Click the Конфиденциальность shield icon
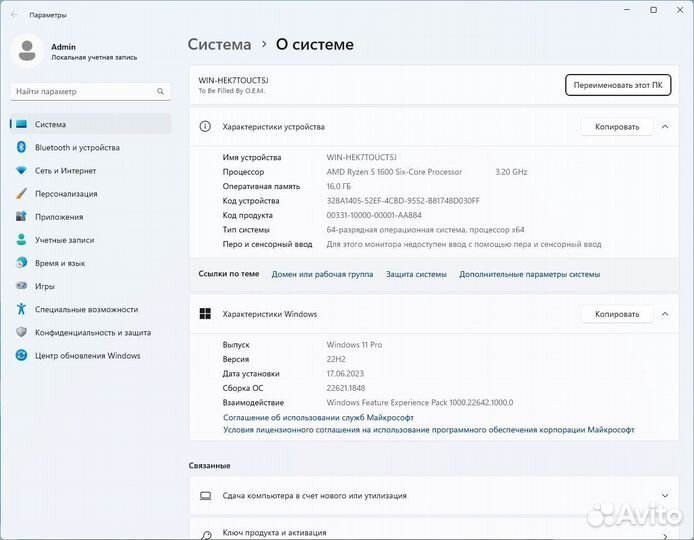The image size is (694, 540). pyautogui.click(x=21, y=332)
